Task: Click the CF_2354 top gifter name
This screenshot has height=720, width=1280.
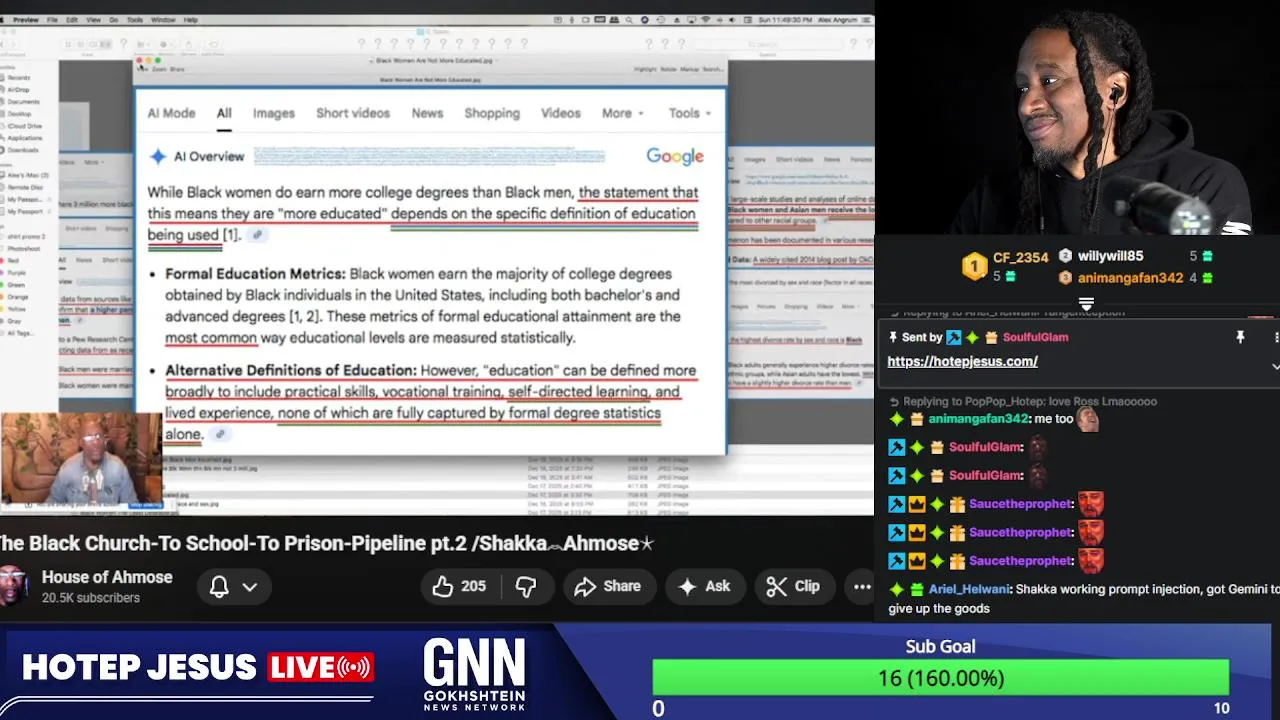Action: pyautogui.click(x=1020, y=257)
